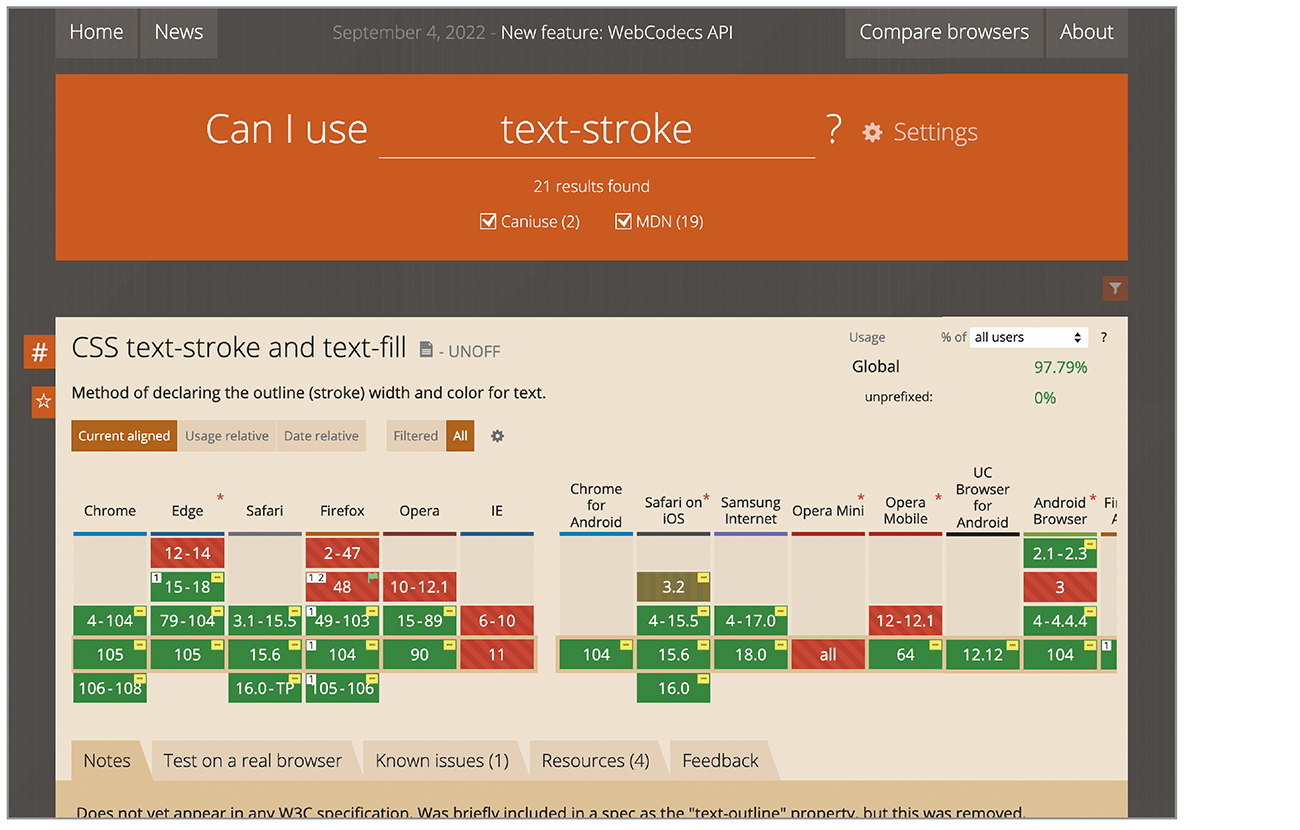Click Opera Mini all cell
This screenshot has height=830, width=1300.
[828, 655]
